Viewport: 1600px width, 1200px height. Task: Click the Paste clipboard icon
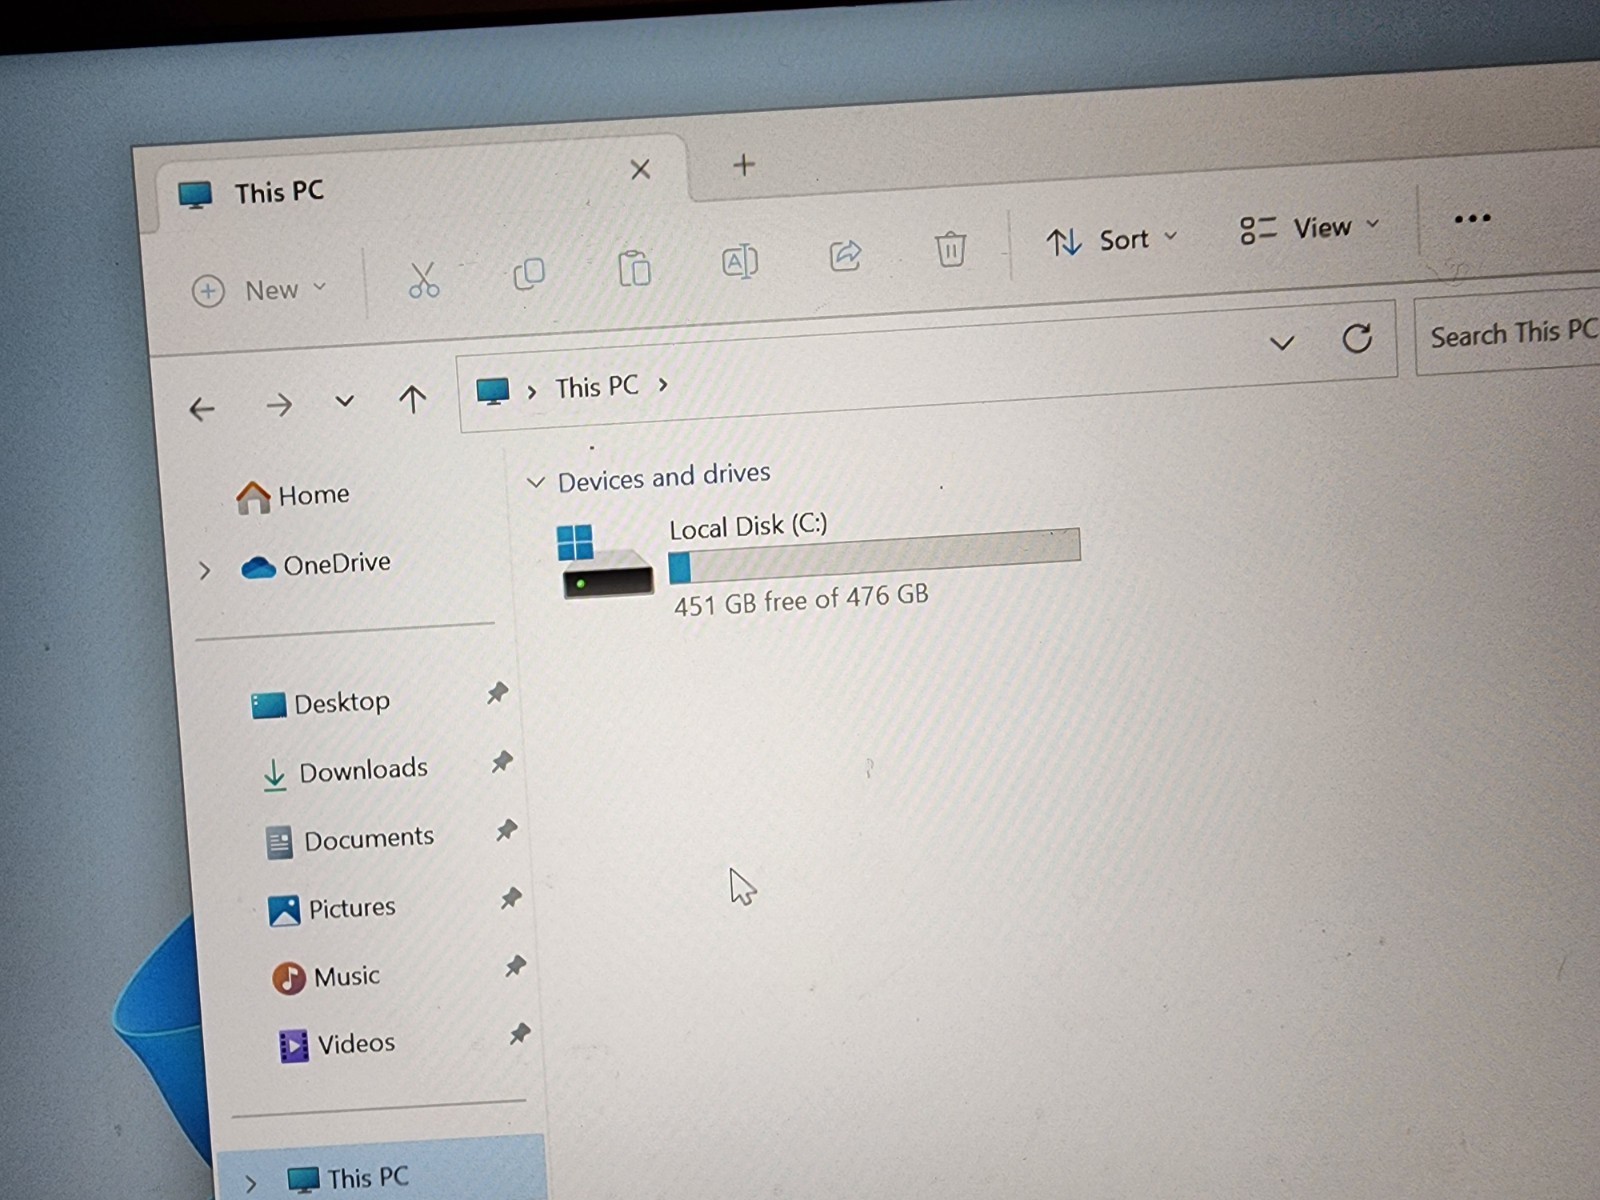click(x=634, y=268)
